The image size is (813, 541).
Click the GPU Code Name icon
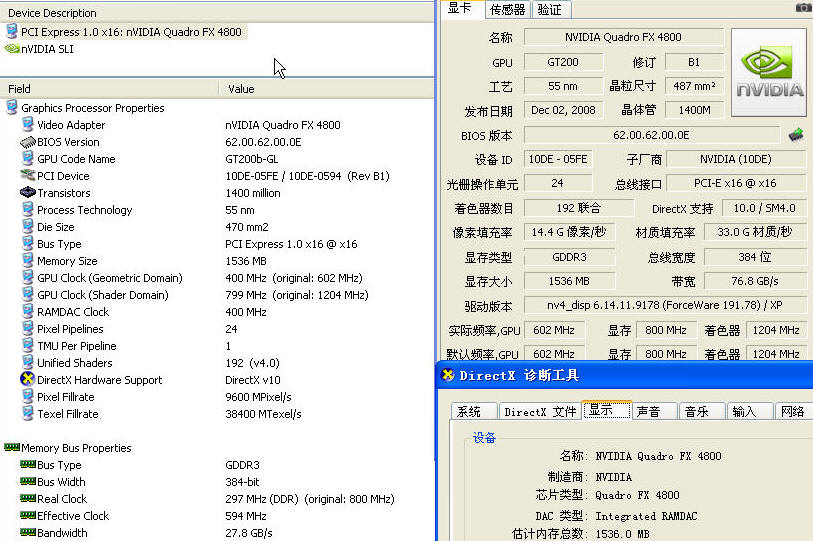pyautogui.click(x=28, y=158)
